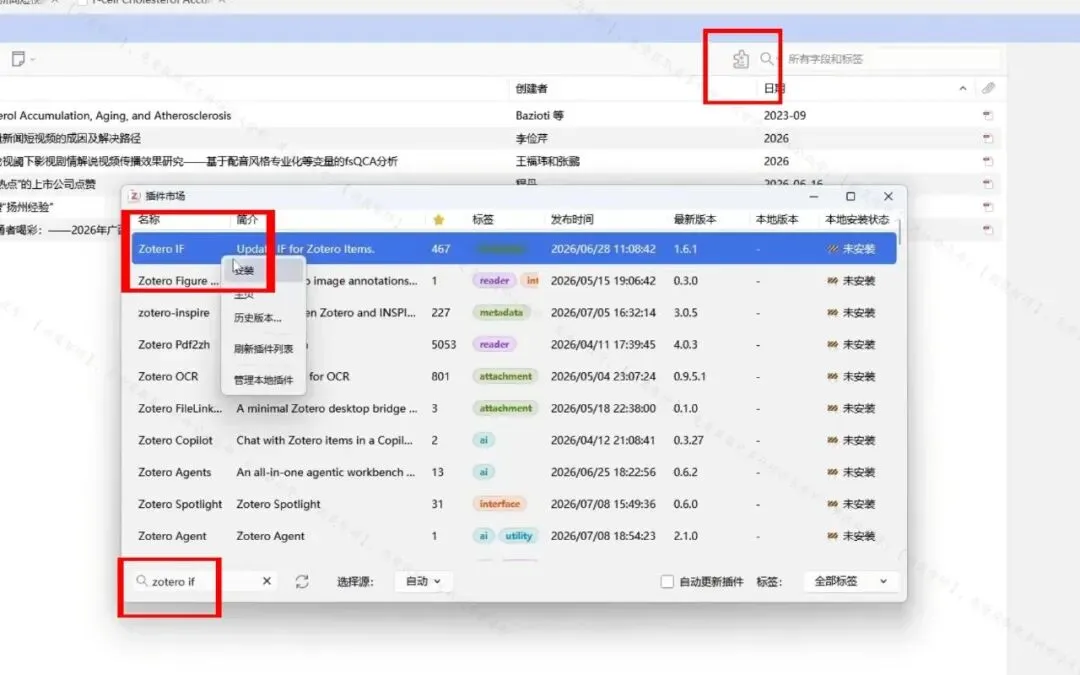
Task: Click the metadata tag on zotero-inspire row
Action: pyautogui.click(x=501, y=313)
